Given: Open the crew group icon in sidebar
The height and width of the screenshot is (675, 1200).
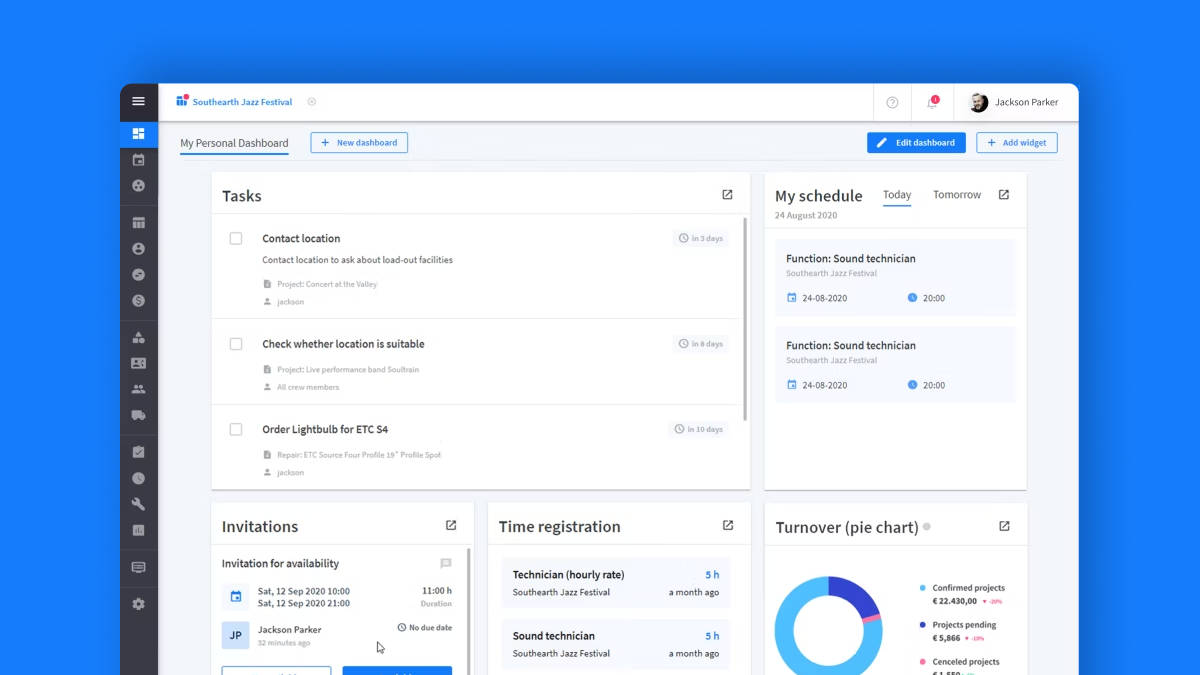Looking at the screenshot, I should [138, 389].
